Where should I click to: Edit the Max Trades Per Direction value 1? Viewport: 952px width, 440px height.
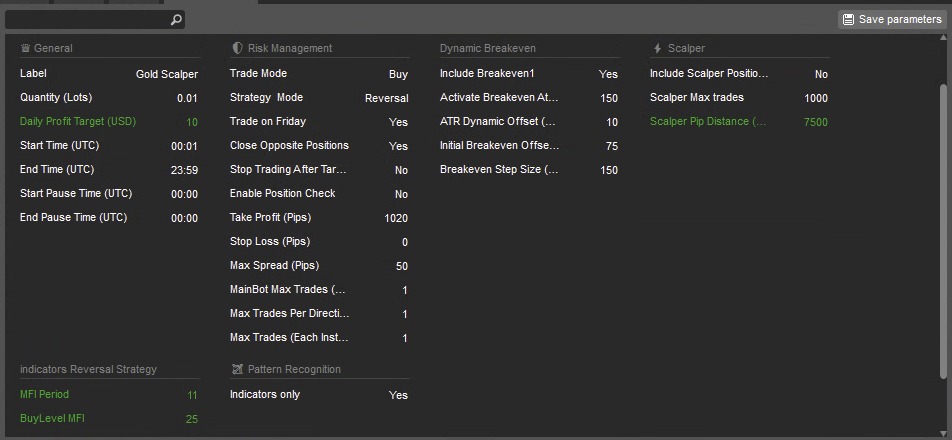(x=405, y=314)
